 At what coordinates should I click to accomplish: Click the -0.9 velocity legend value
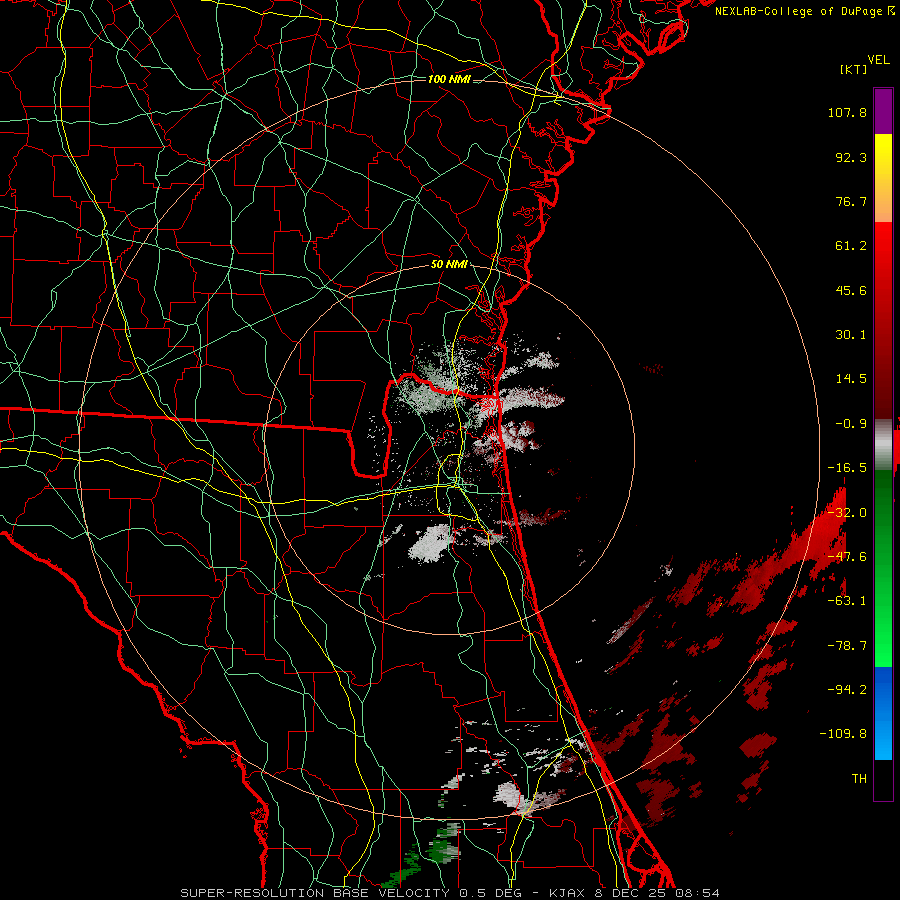point(851,424)
